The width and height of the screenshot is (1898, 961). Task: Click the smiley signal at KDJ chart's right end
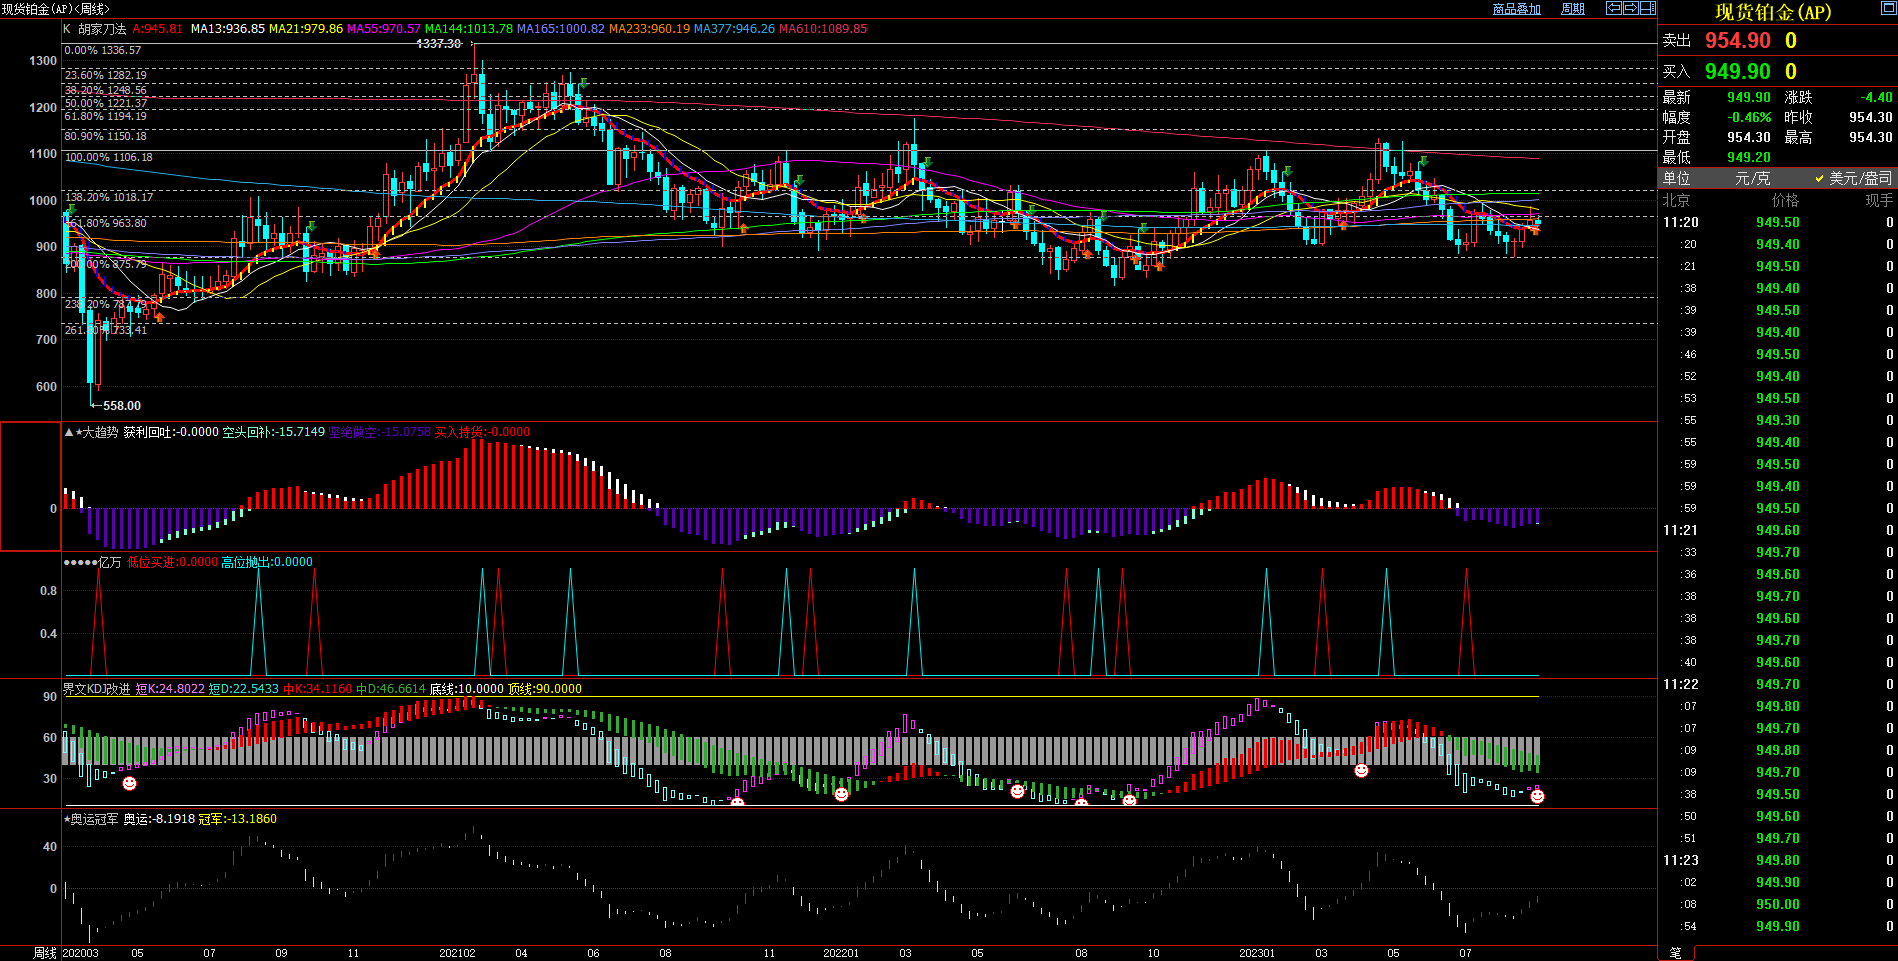[1537, 796]
